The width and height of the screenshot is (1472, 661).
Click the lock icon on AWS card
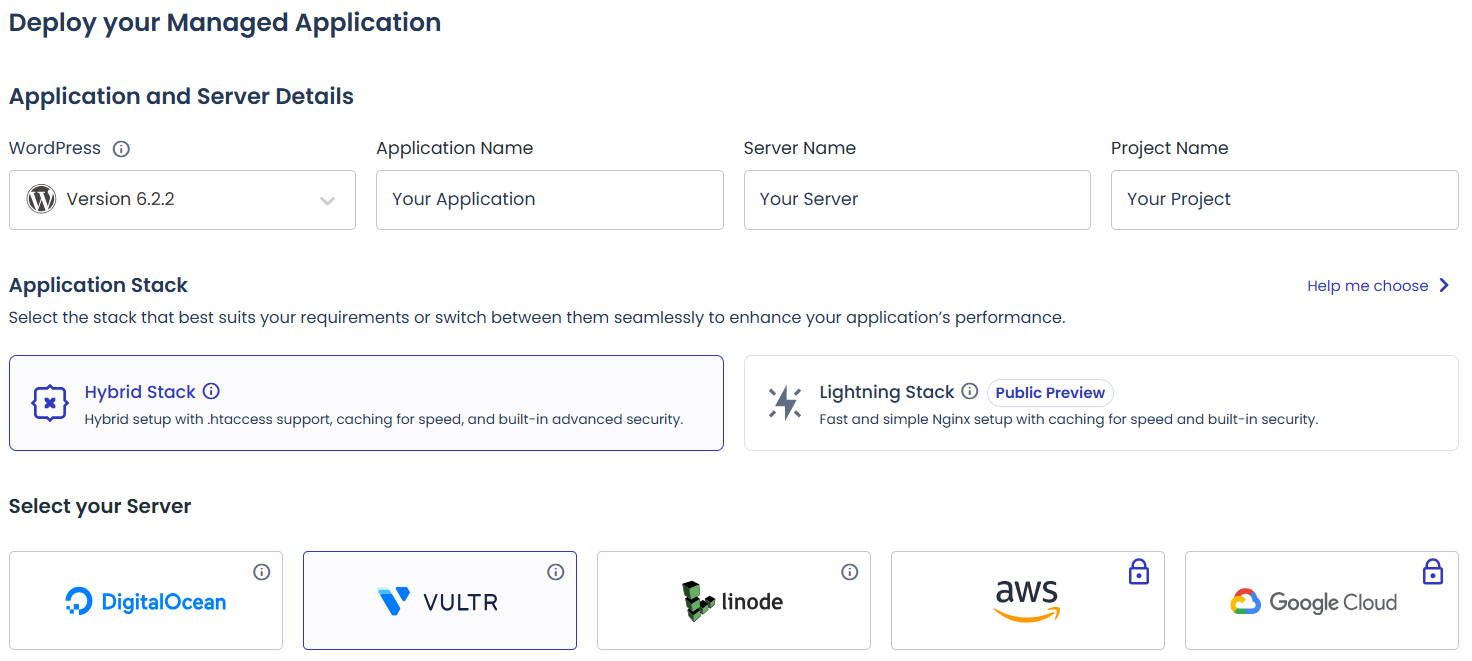click(x=1139, y=572)
